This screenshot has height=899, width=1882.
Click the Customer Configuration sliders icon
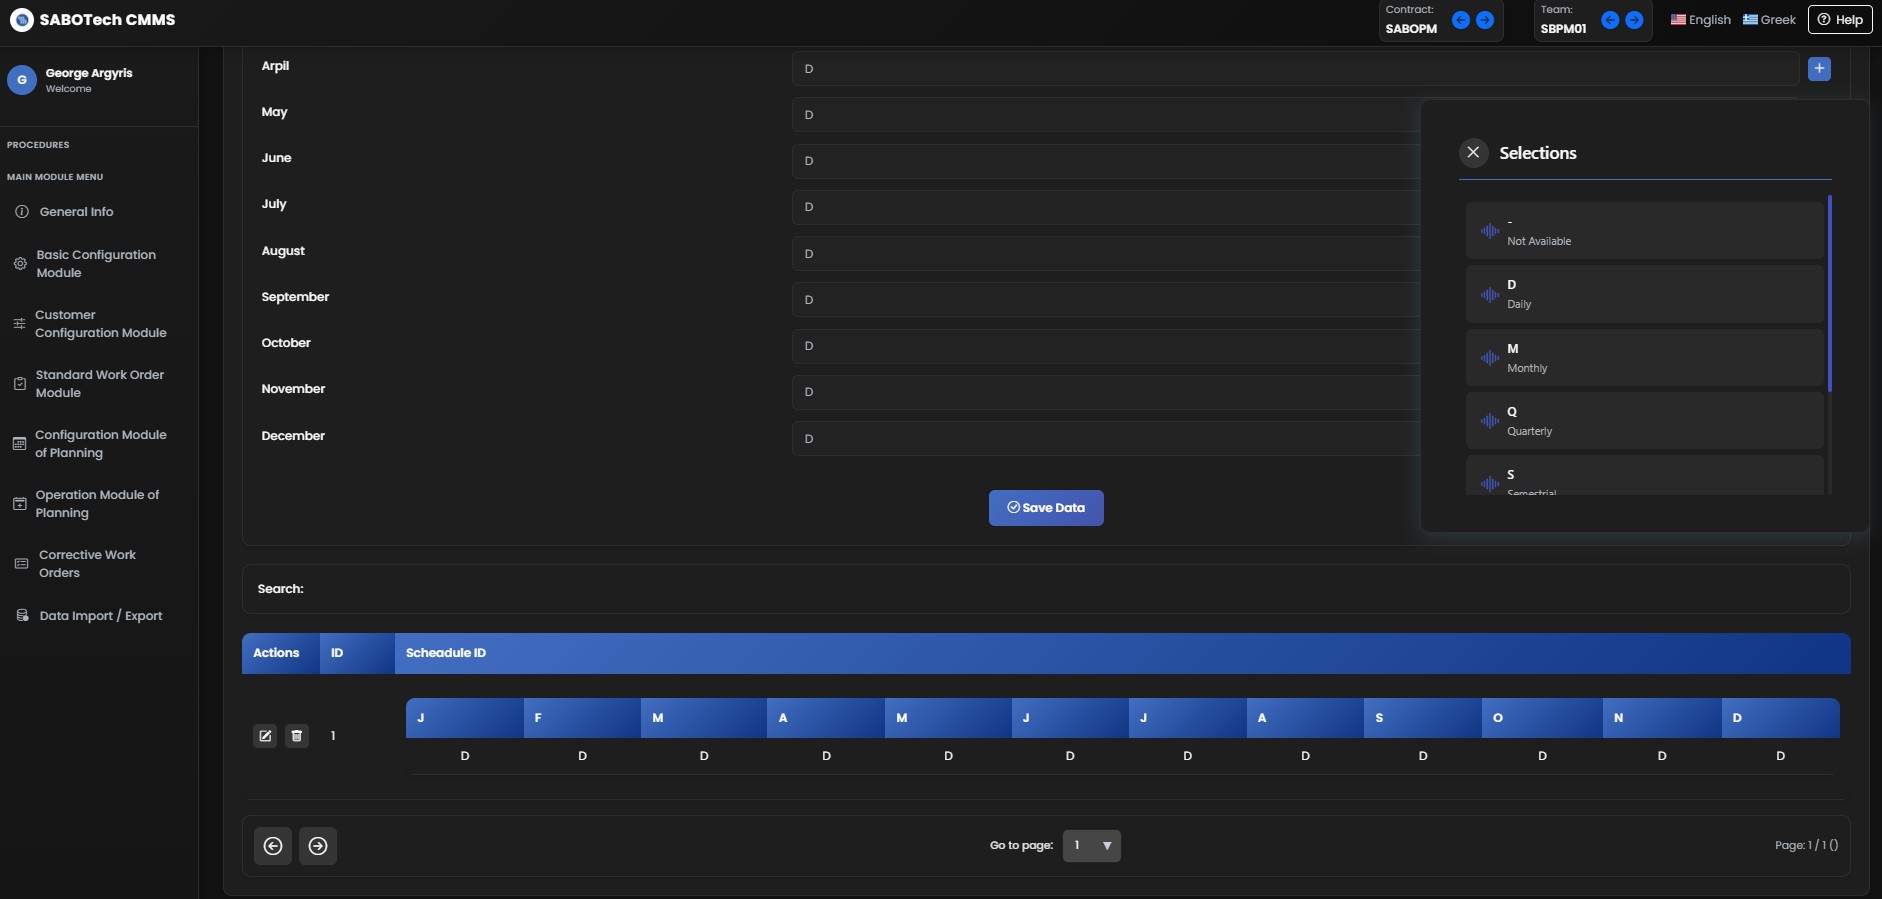19,324
